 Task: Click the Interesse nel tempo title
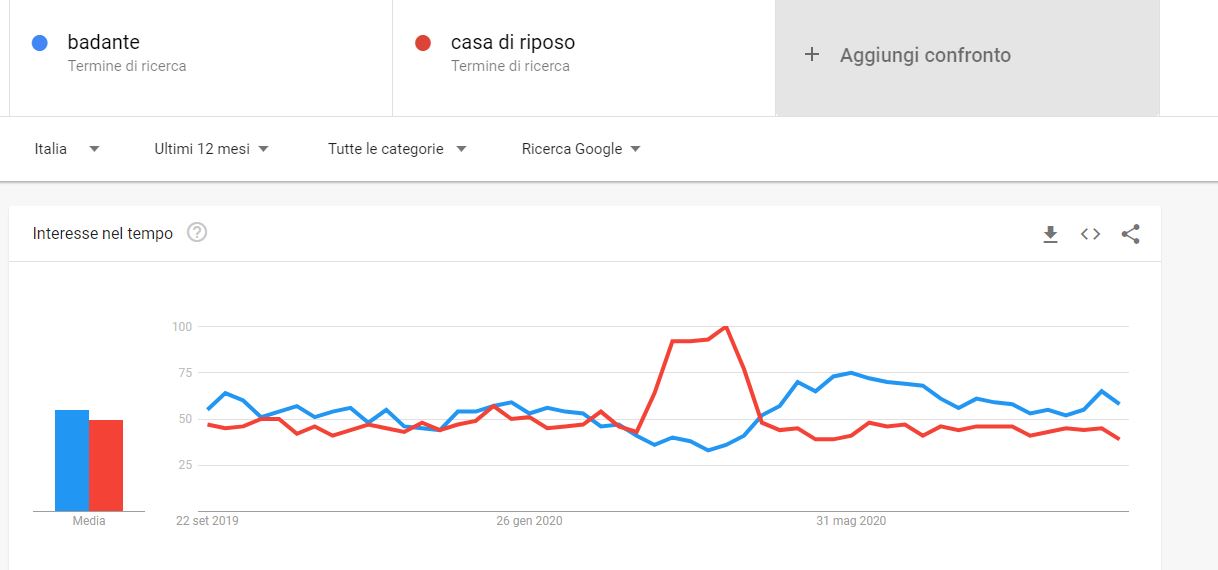click(x=103, y=233)
